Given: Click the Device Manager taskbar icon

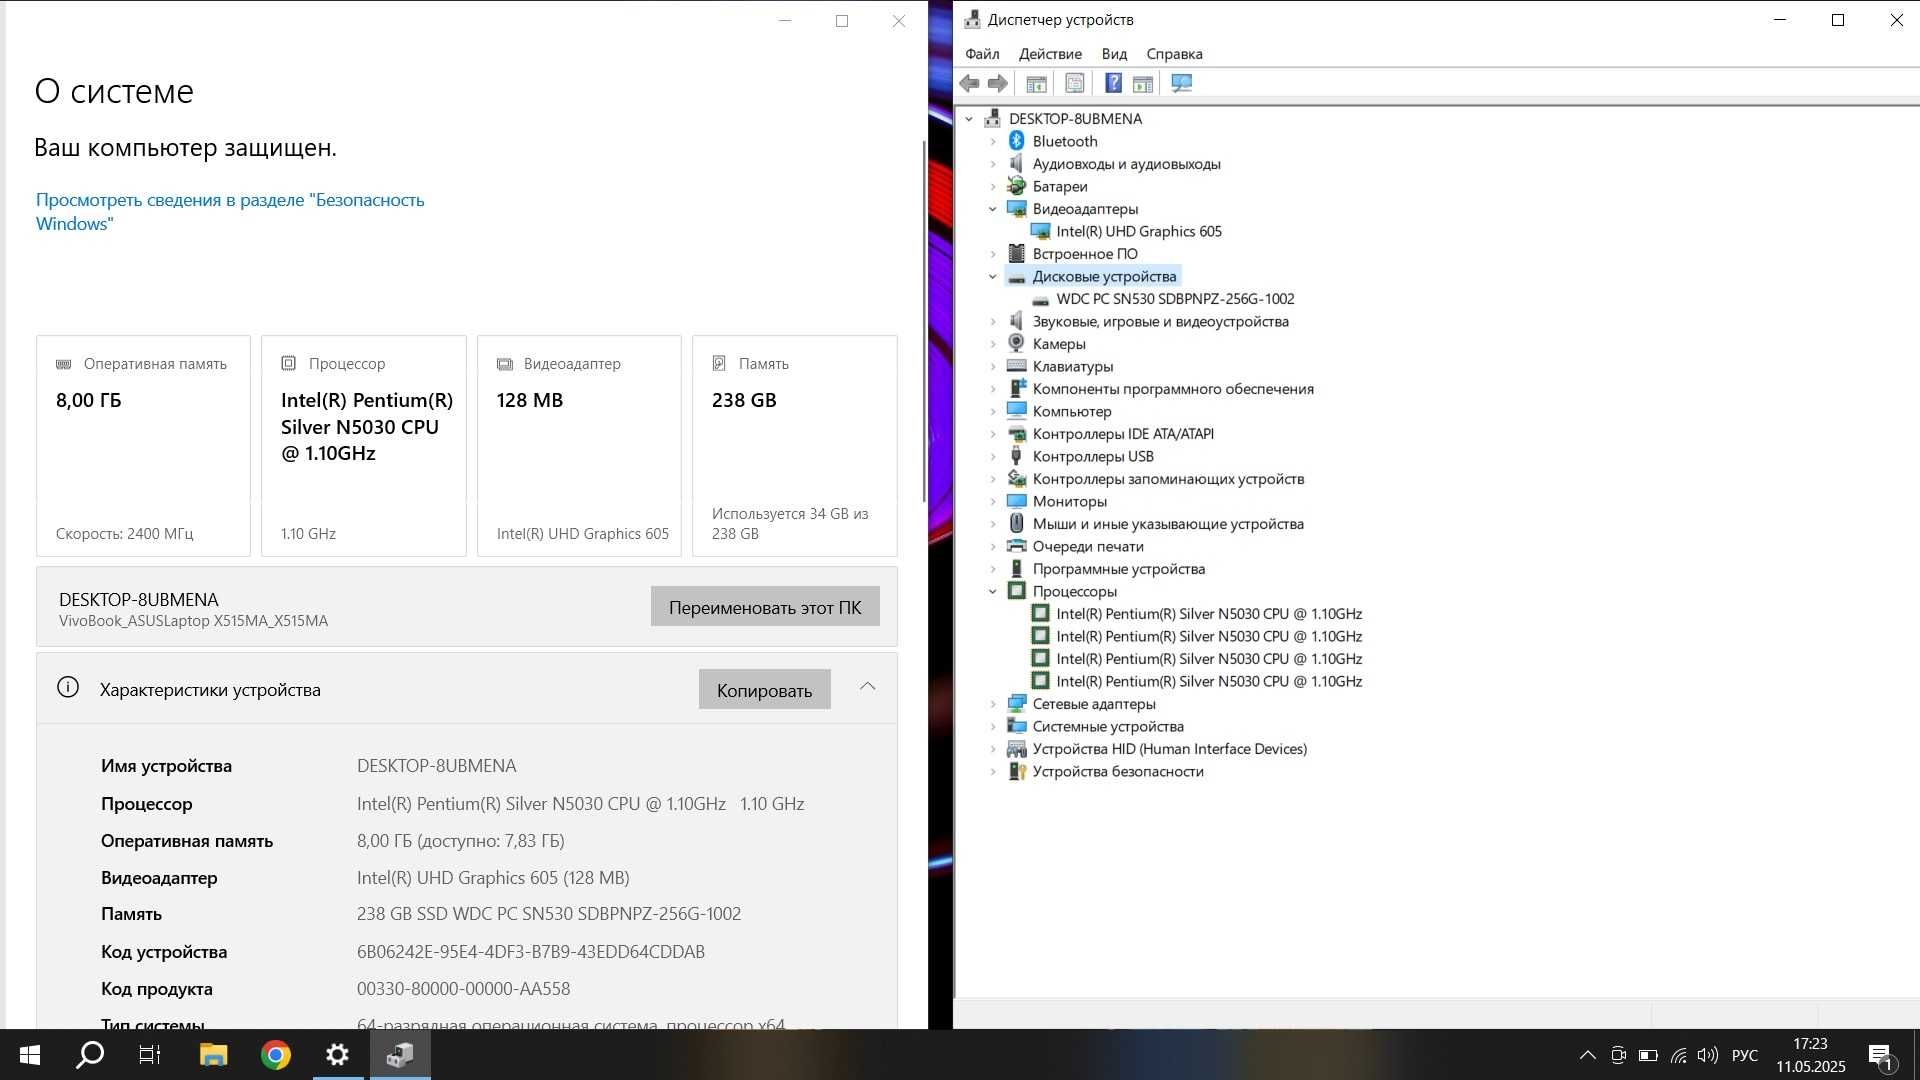Looking at the screenshot, I should pos(400,1055).
